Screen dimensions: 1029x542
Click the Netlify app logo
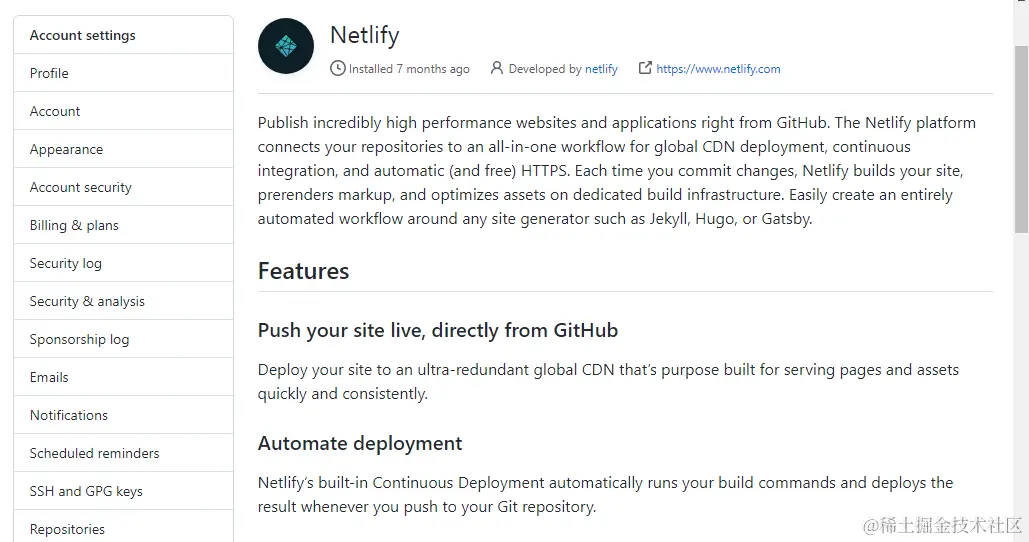(285, 46)
